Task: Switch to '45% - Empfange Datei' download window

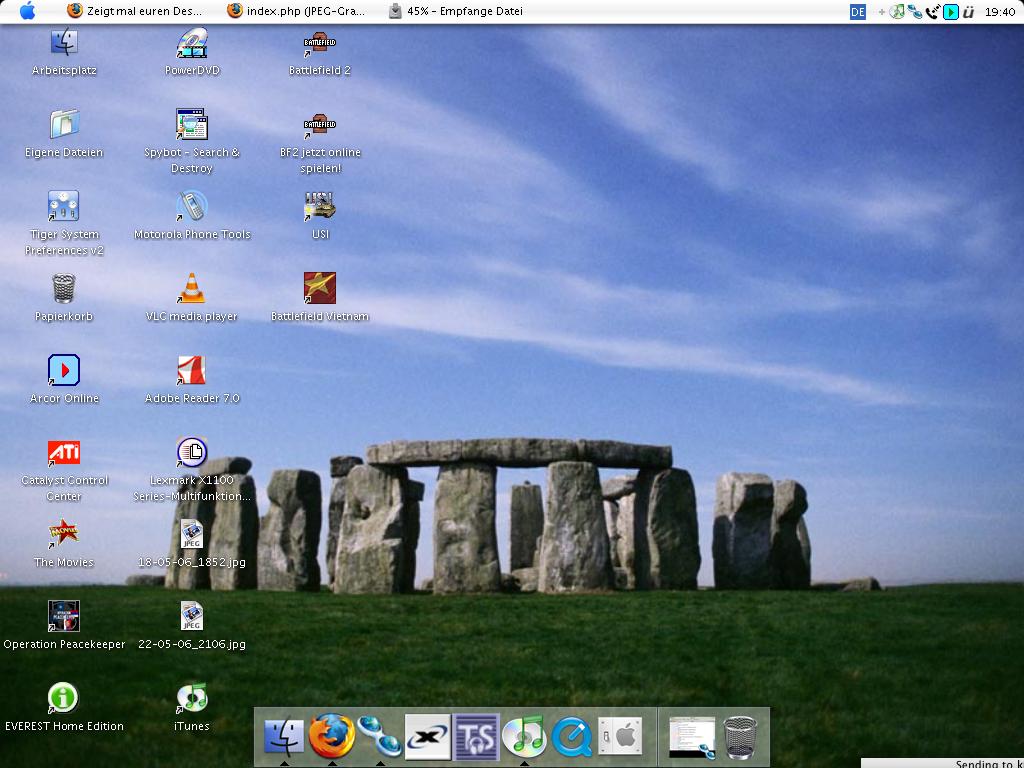Action: pyautogui.click(x=456, y=11)
